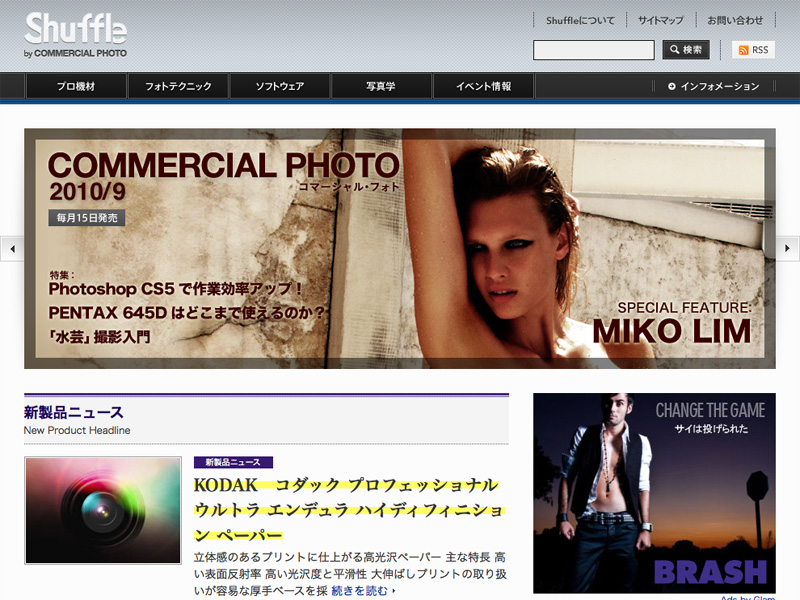This screenshot has width=800, height=600.
Task: Click 毎月15日発売 badge on banner
Action: [87, 218]
